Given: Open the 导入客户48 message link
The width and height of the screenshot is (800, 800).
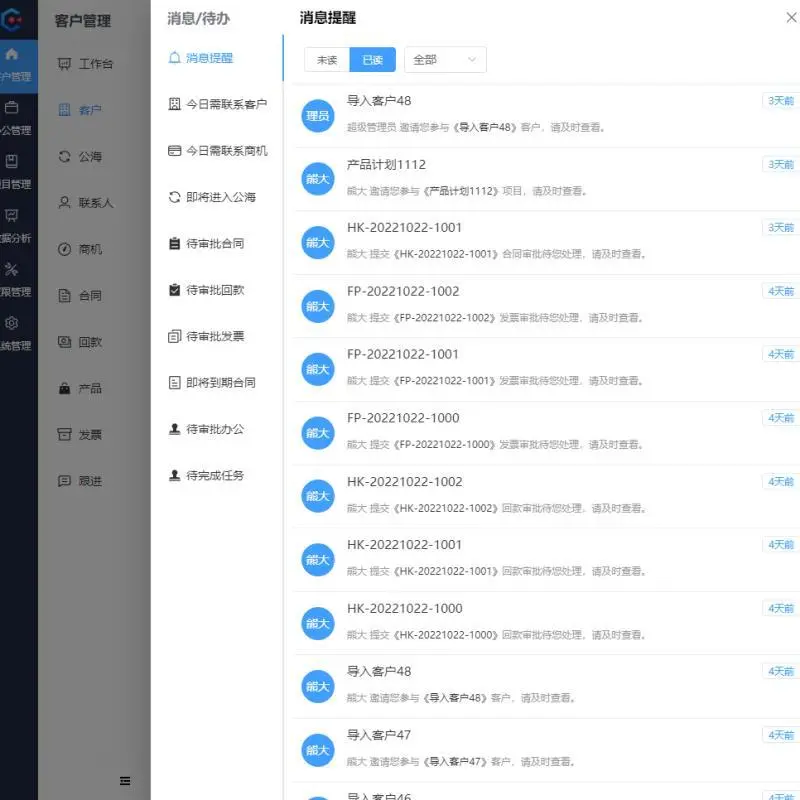Looking at the screenshot, I should pos(380,100).
